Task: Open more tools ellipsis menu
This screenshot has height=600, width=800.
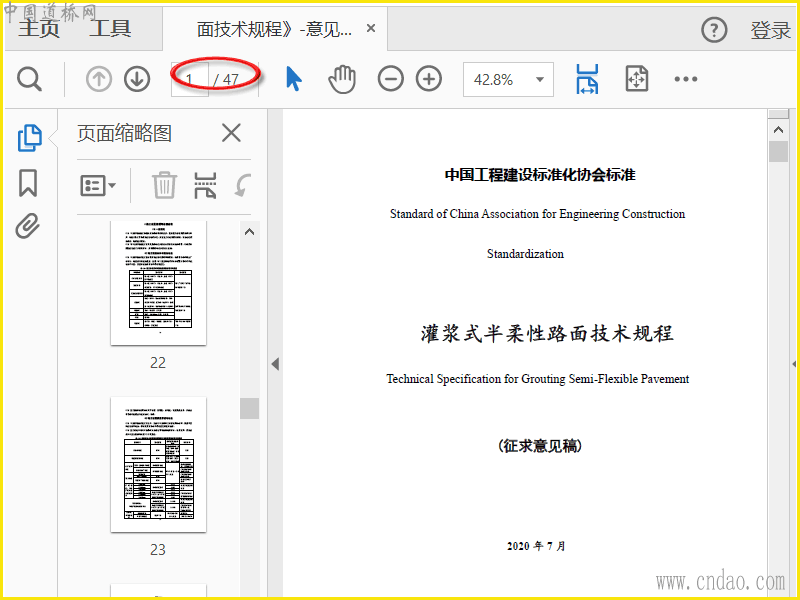Action: point(686,79)
